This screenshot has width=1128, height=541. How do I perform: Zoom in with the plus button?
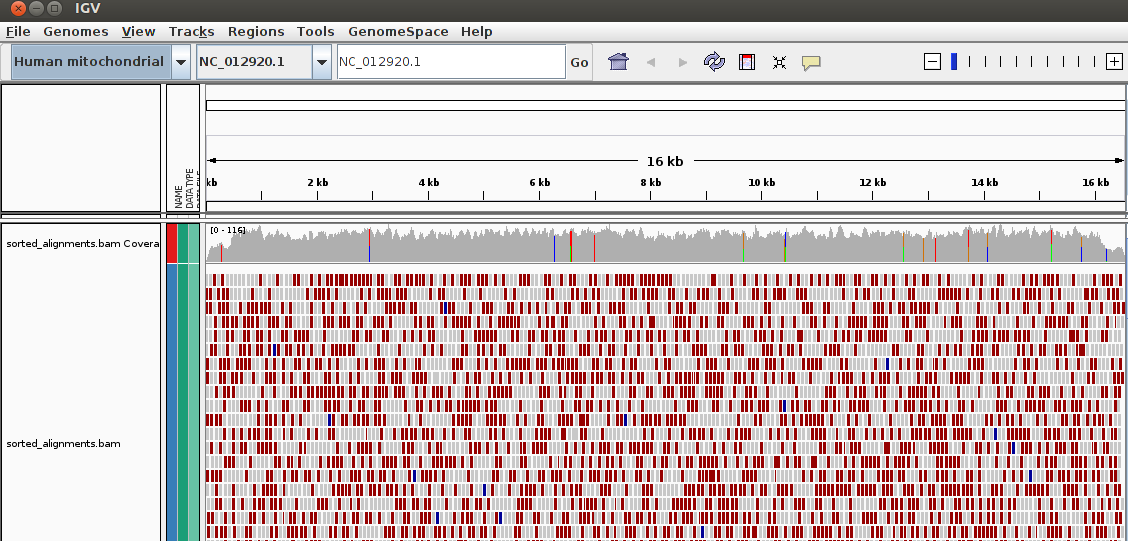click(x=1114, y=62)
